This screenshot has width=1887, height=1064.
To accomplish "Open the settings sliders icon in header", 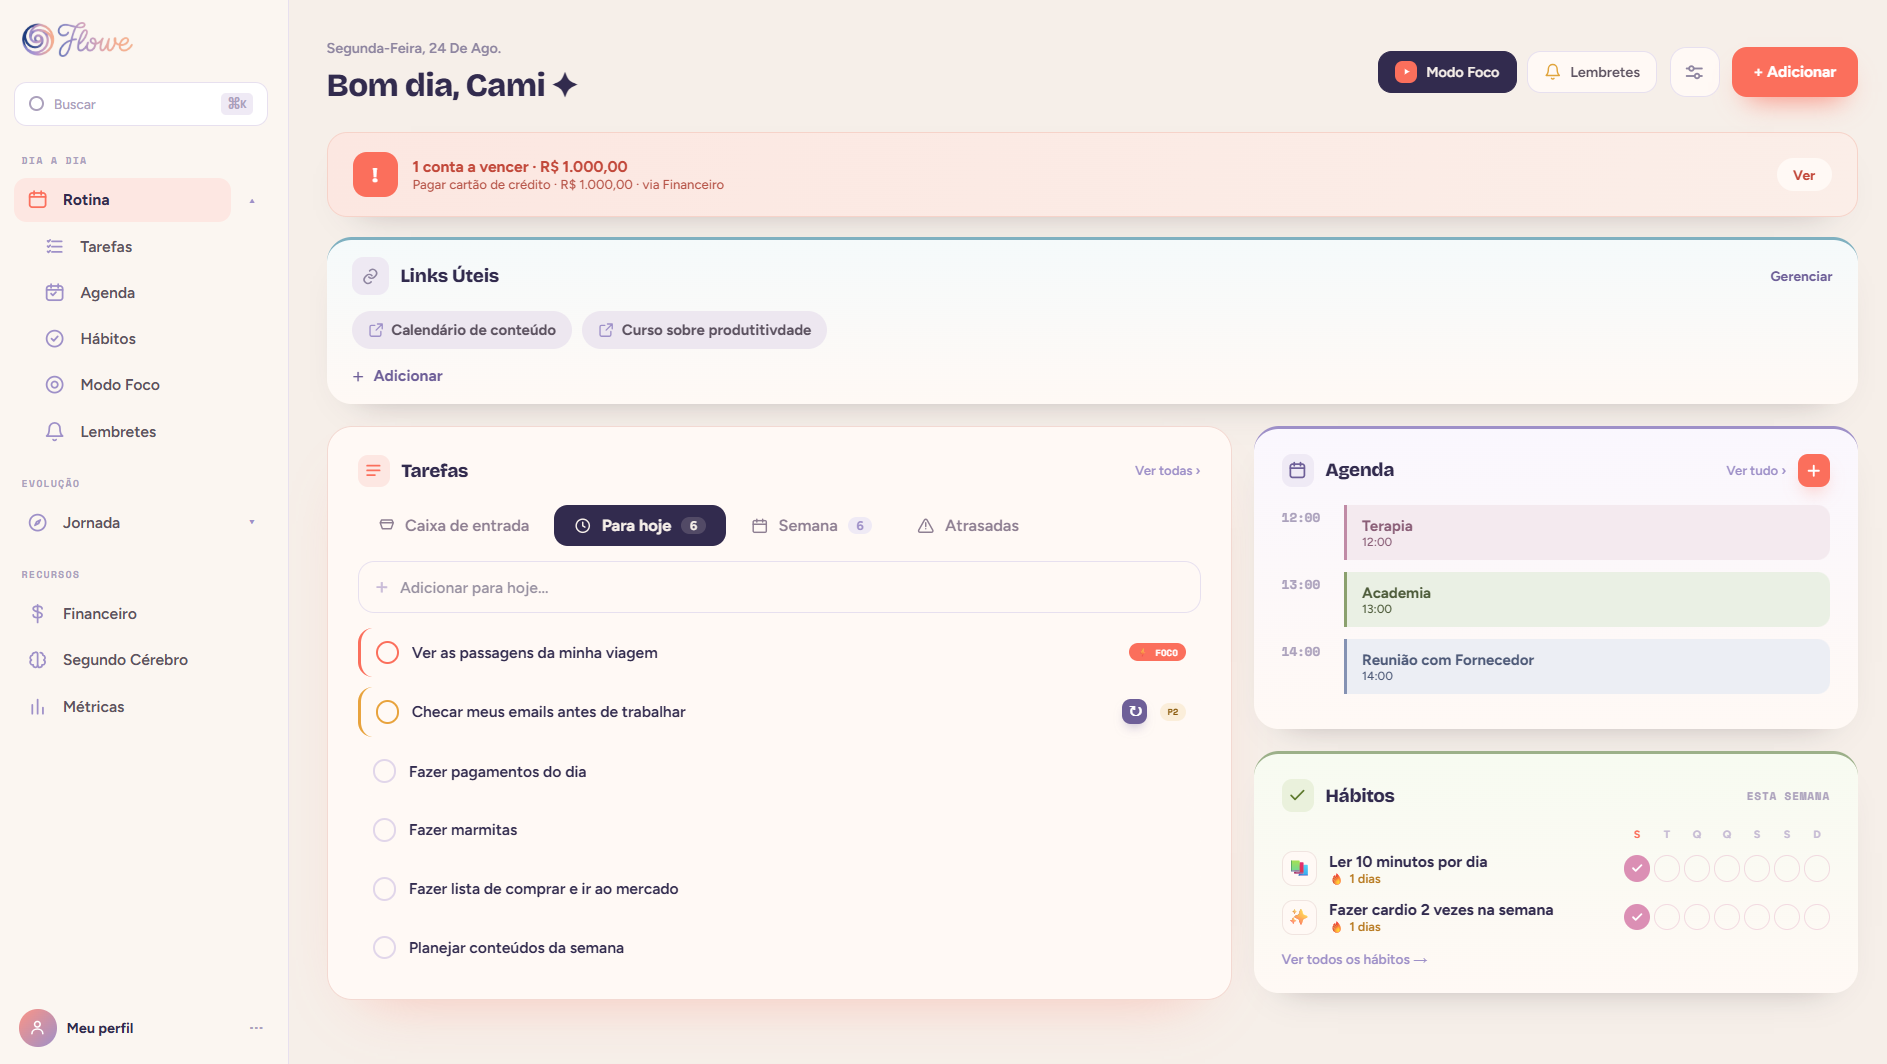I will [1694, 72].
